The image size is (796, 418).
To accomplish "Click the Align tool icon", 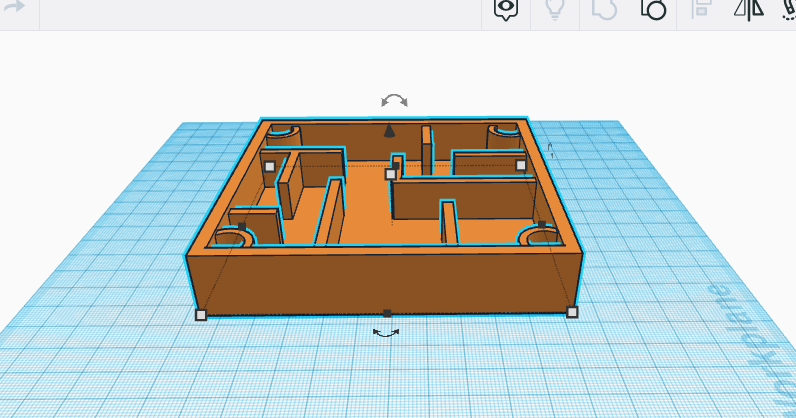I will click(x=702, y=9).
